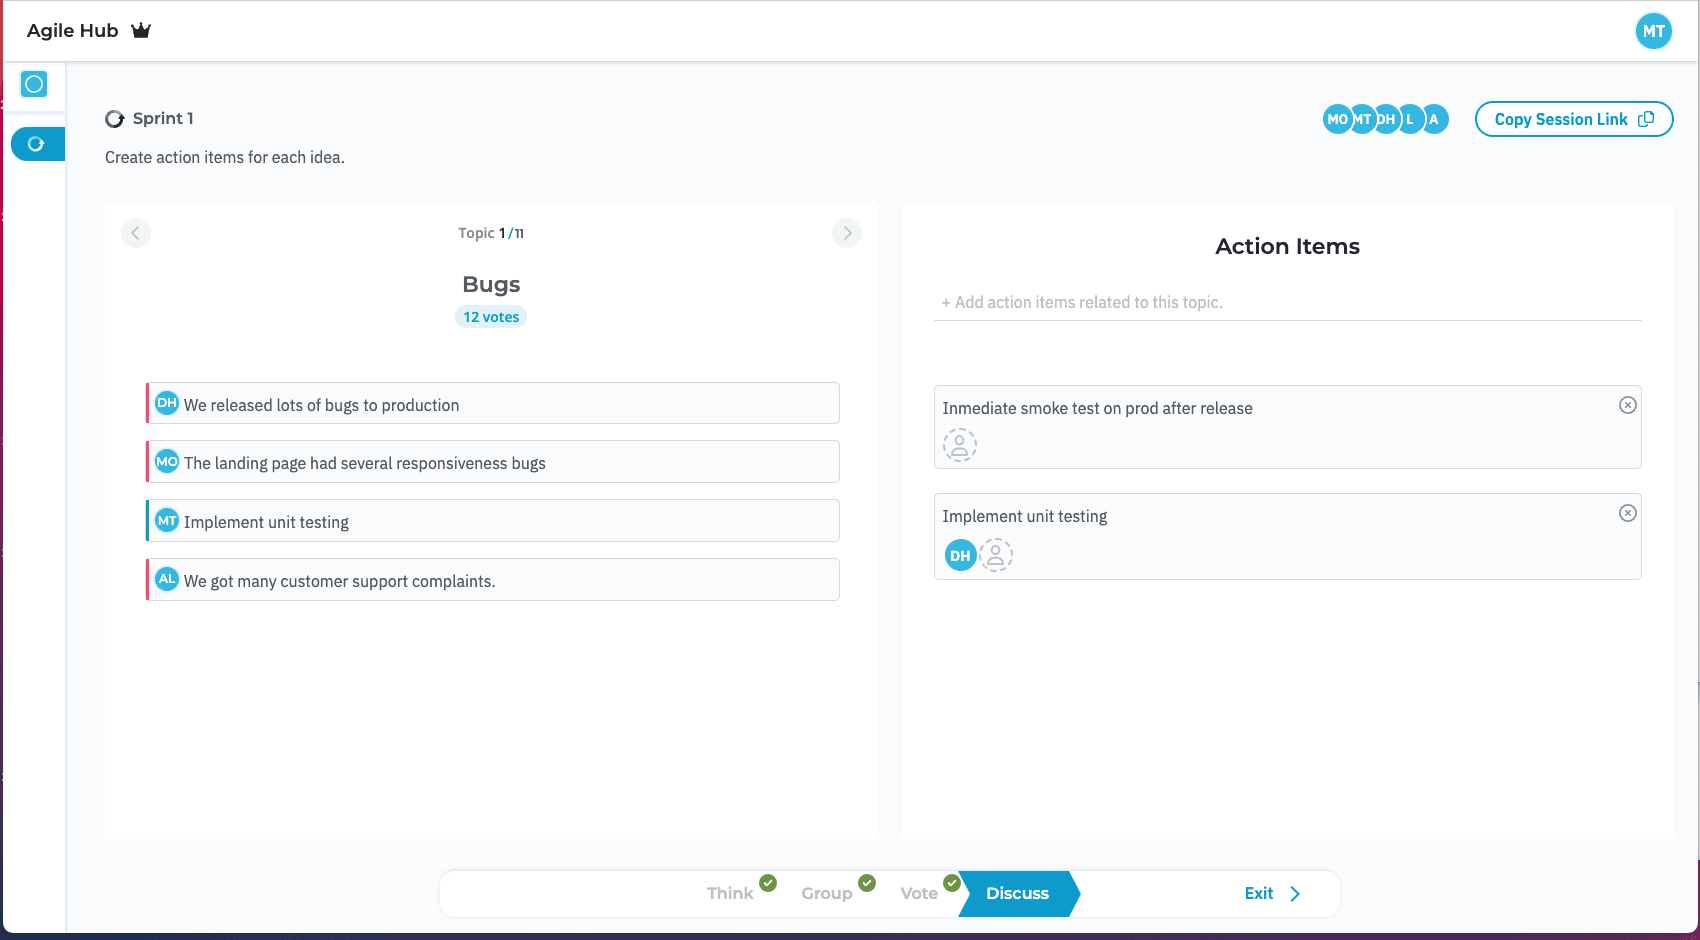Go to the previous topic
This screenshot has height=940, width=1700.
pos(136,233)
